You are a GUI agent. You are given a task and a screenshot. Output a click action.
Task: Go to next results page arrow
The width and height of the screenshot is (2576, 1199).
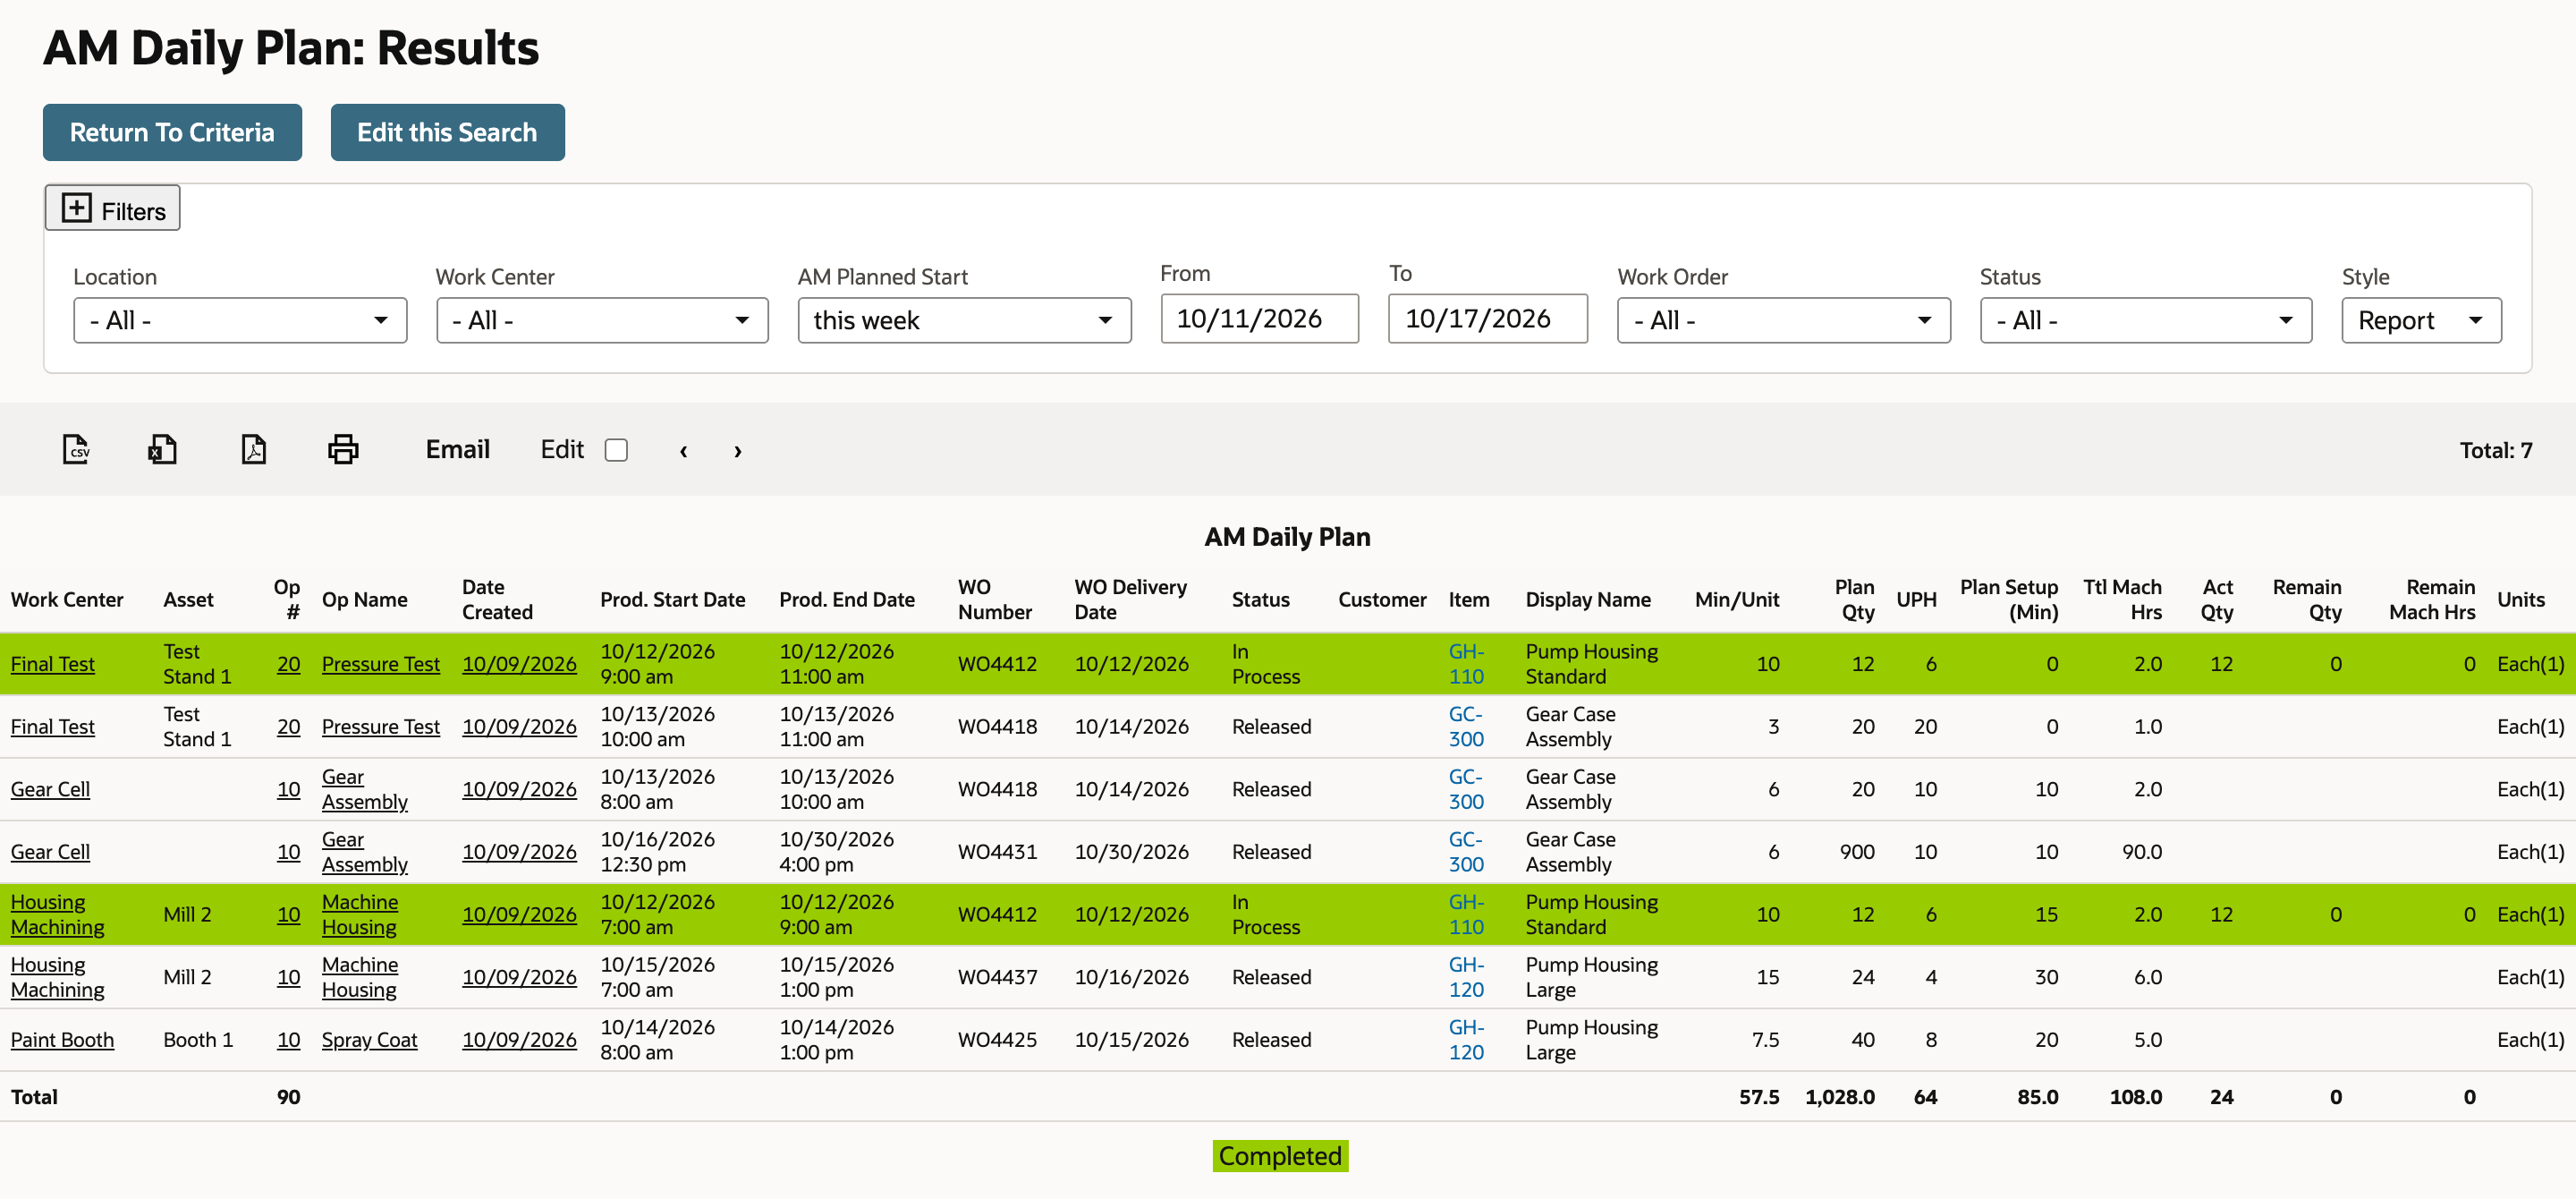738,451
